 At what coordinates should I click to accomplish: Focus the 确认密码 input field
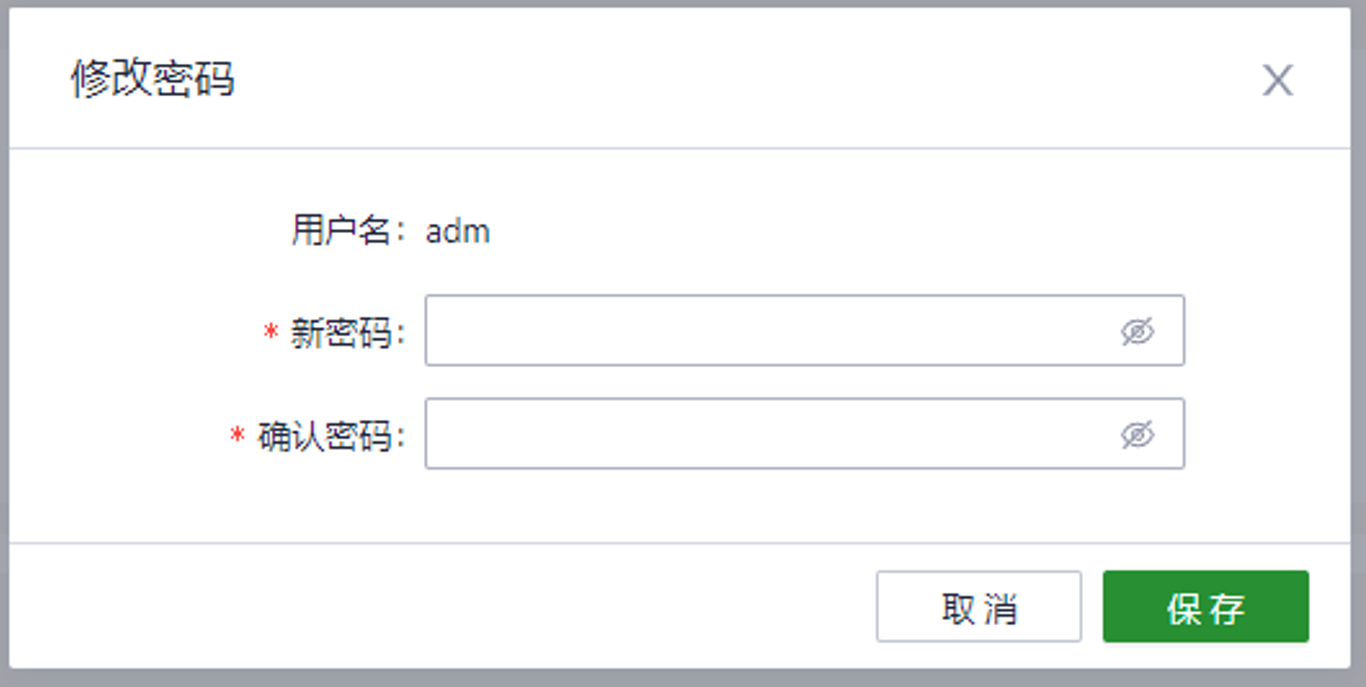(x=804, y=433)
